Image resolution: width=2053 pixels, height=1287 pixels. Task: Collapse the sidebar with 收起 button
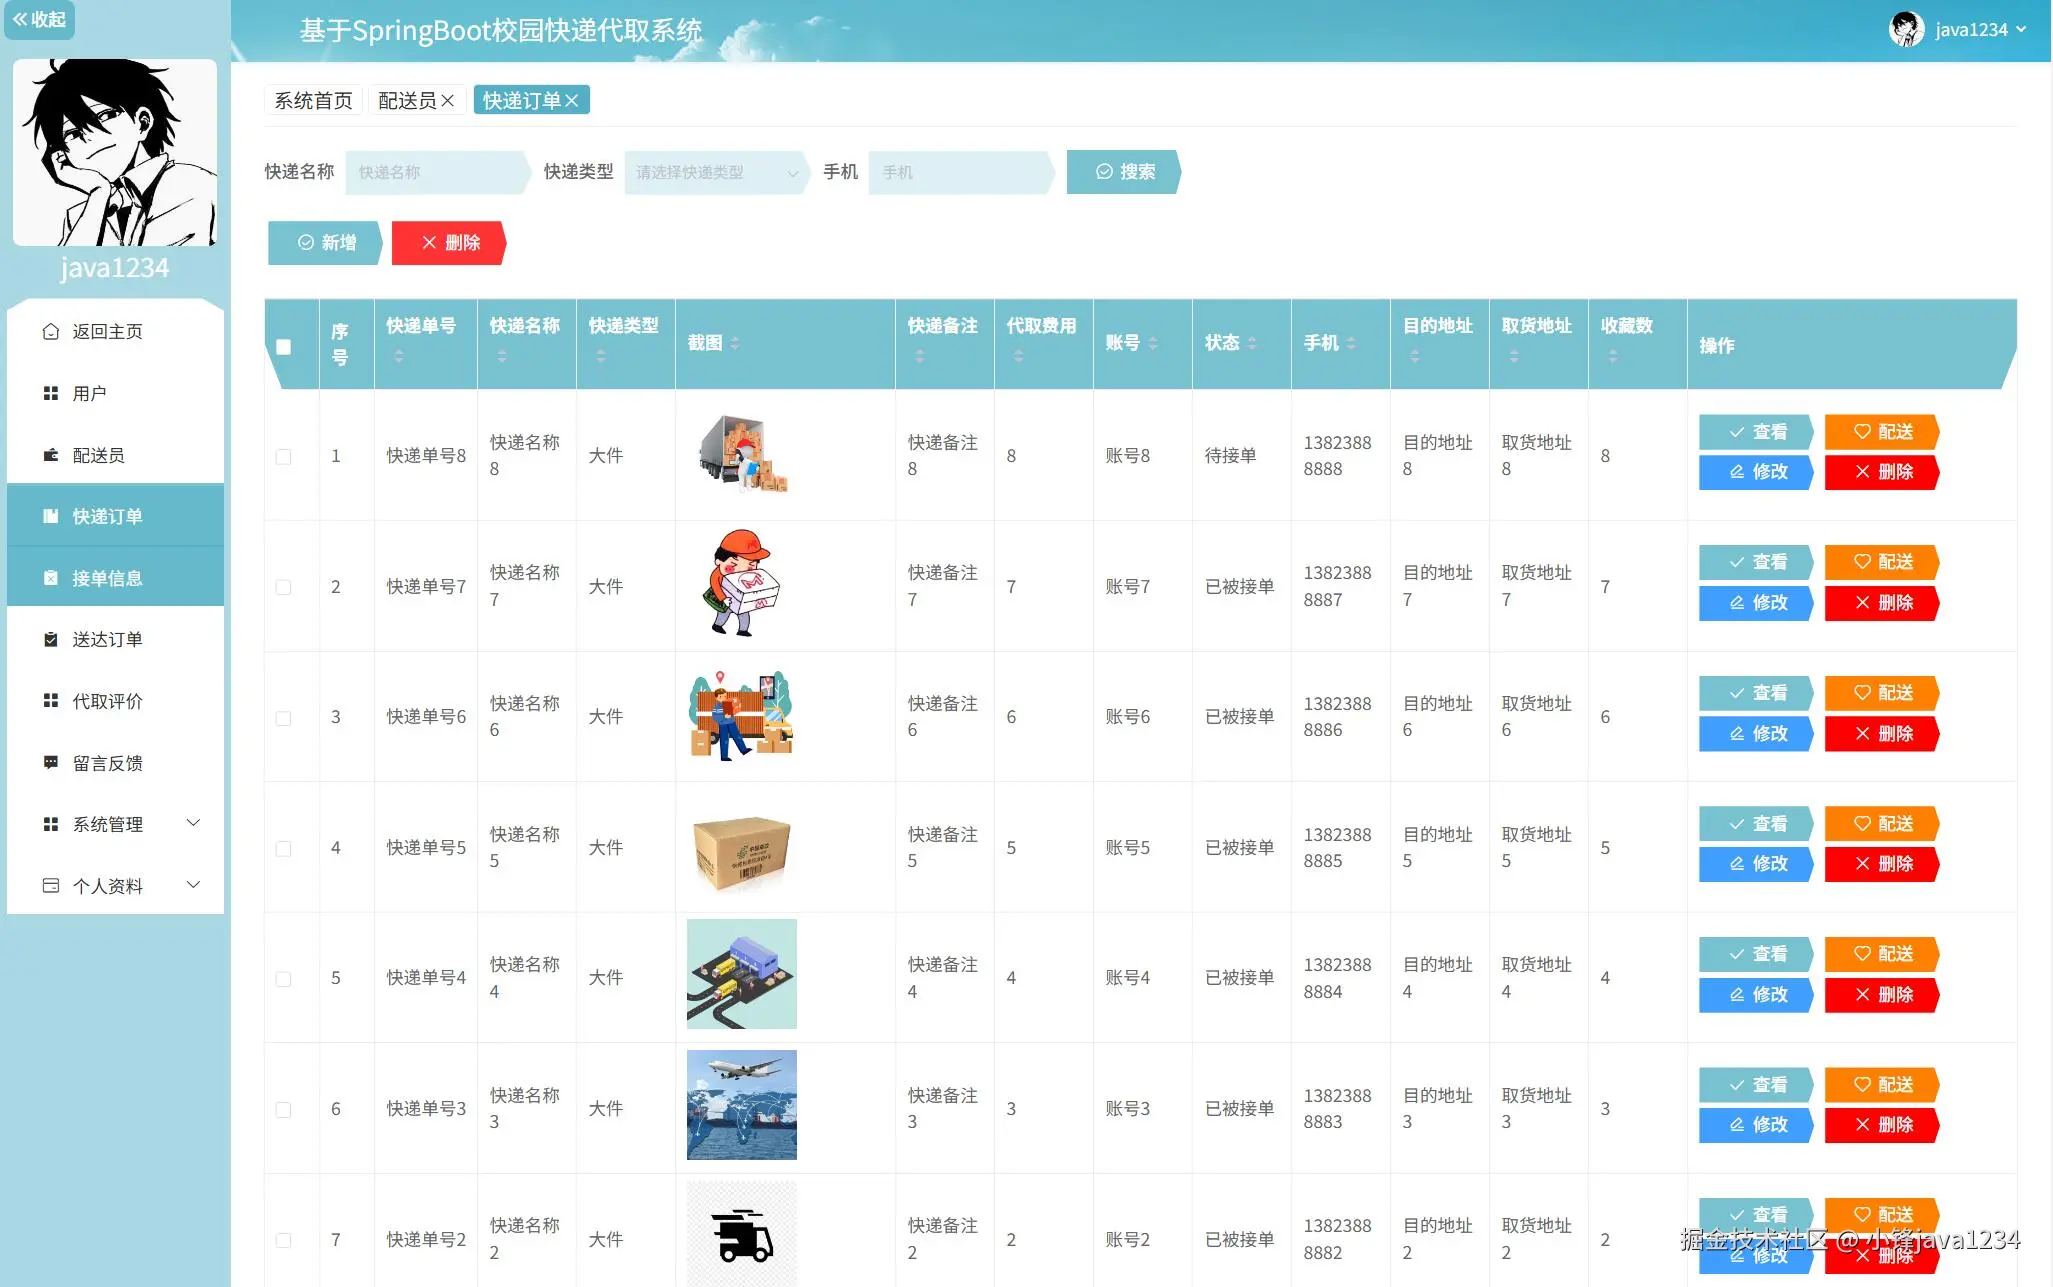[39, 19]
